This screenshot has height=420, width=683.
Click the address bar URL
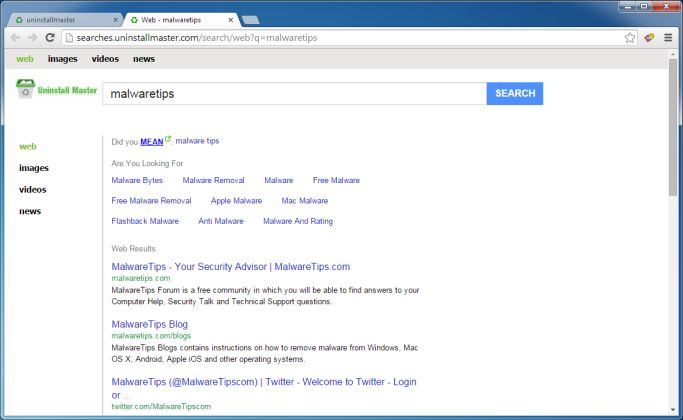pos(197,38)
